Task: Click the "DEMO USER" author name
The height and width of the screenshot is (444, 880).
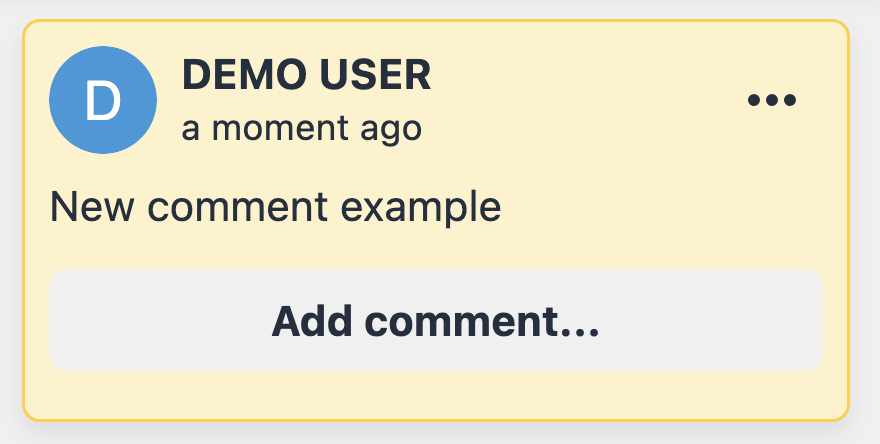Action: pyautogui.click(x=306, y=76)
